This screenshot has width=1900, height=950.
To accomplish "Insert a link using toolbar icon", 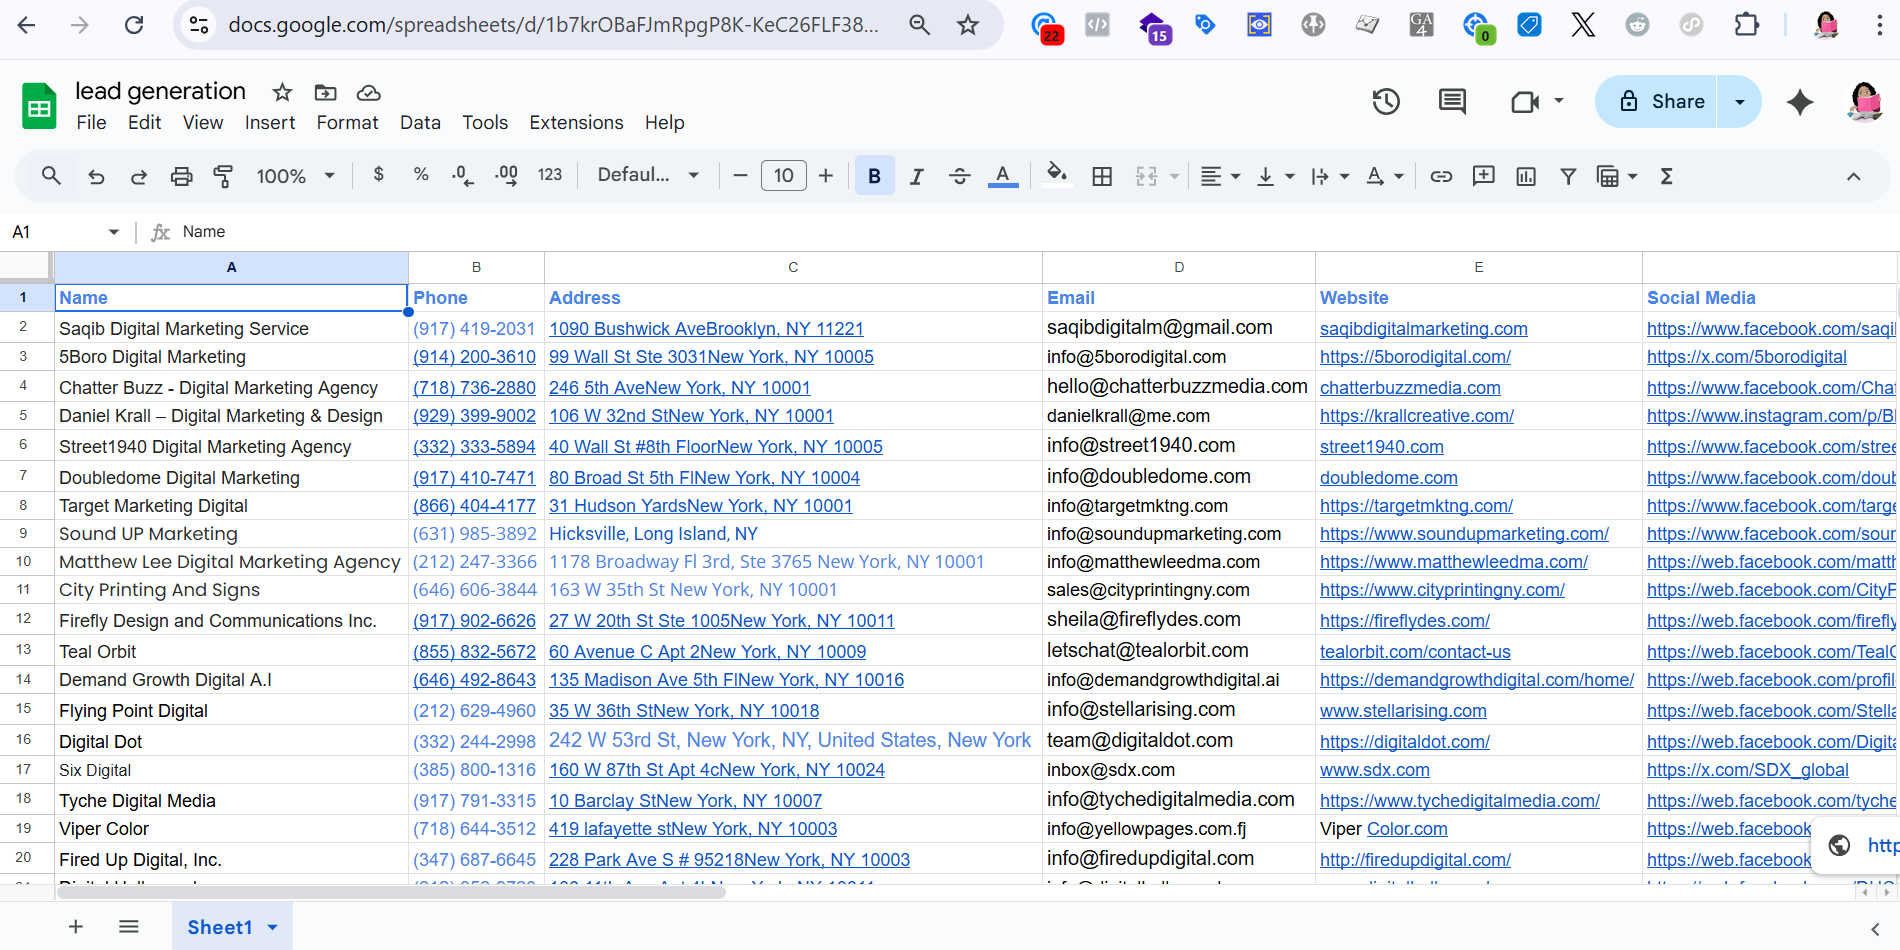I will [1441, 176].
